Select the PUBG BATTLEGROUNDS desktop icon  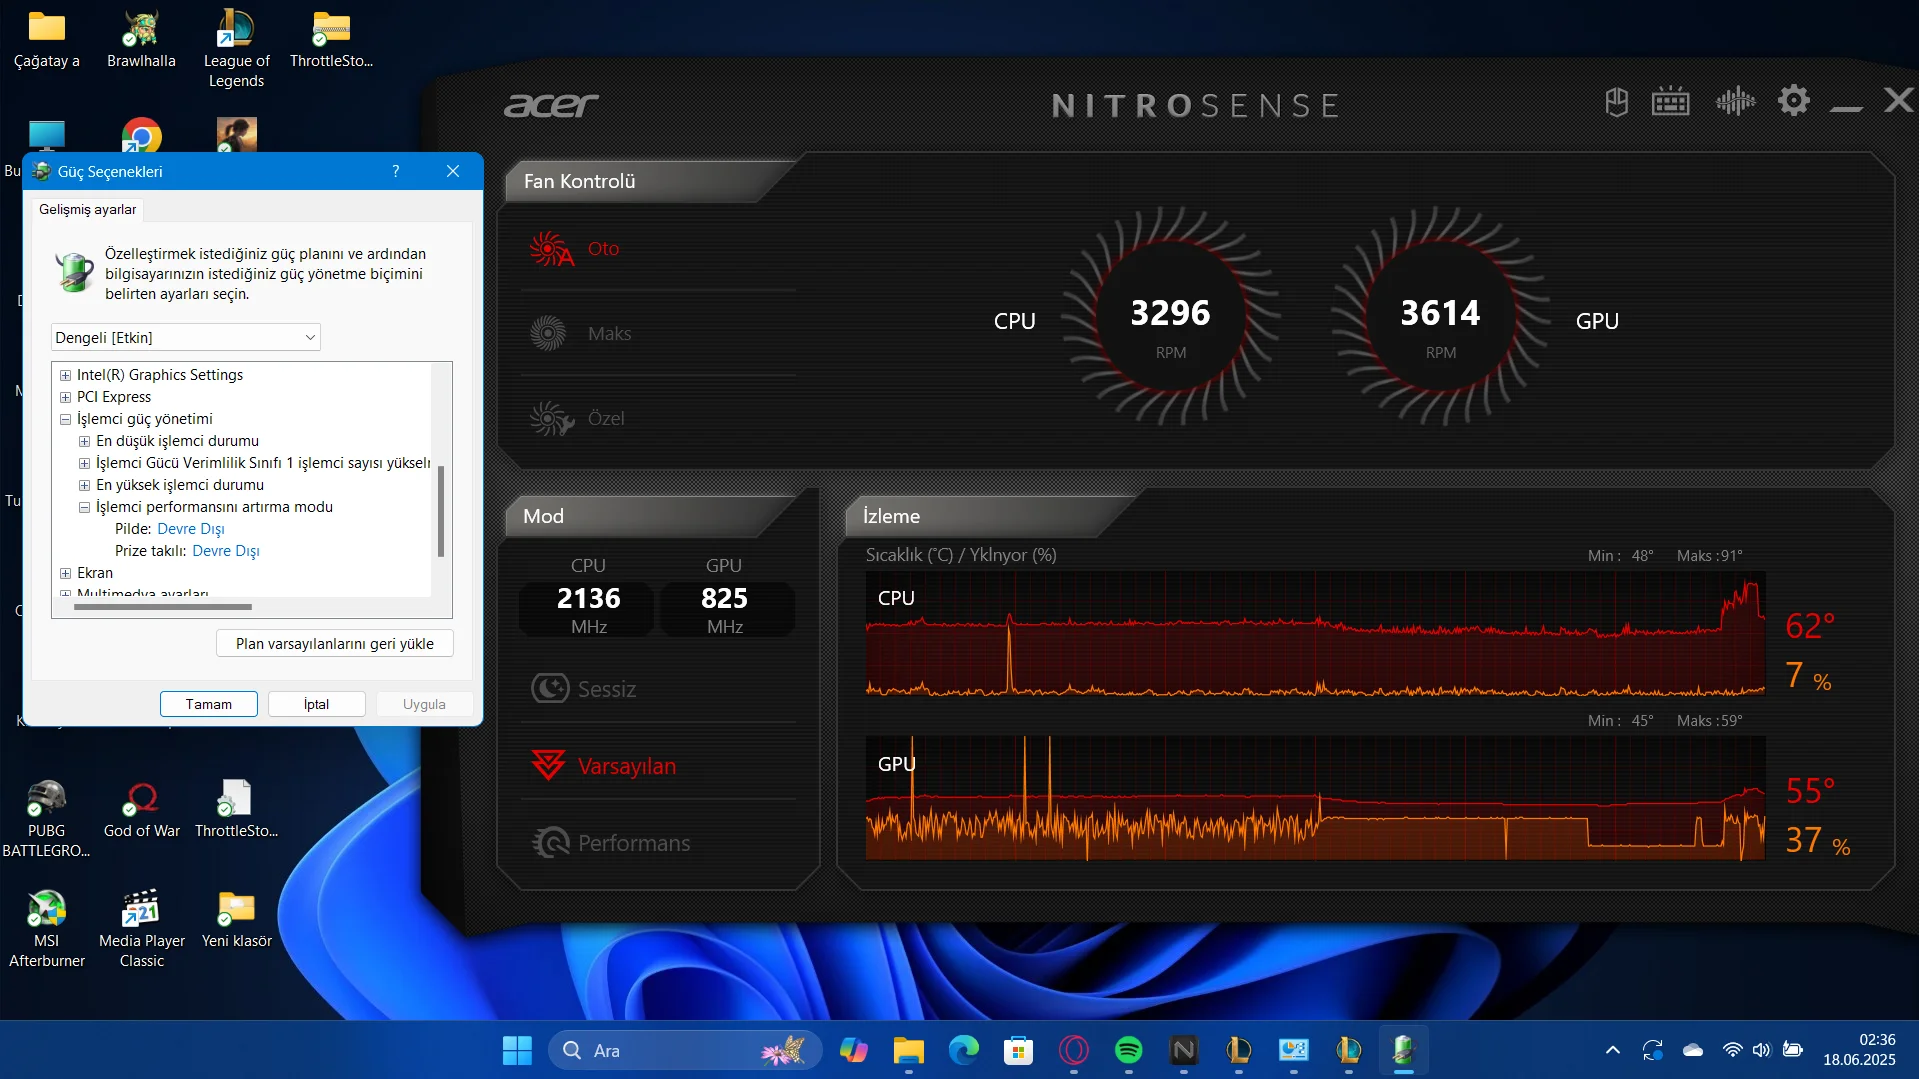(46, 819)
